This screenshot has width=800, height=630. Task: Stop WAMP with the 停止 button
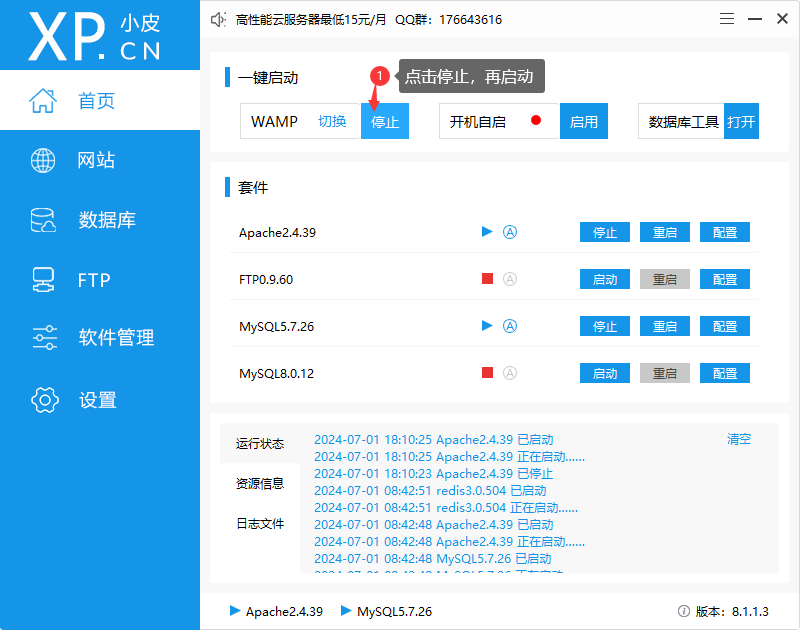click(x=385, y=121)
